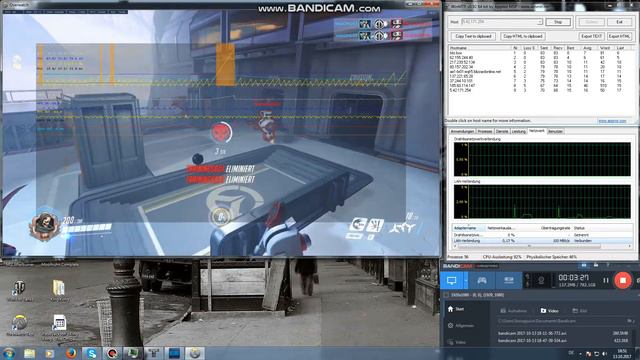Open screen mode dropdown arrow in Bandicam
The height and width of the screenshot is (360, 640).
[x=466, y=280]
